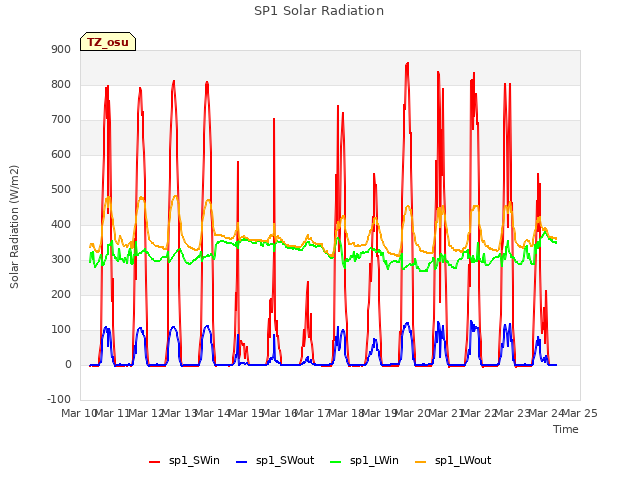
Task: Click the 900 y-axis tick label
Action: 61,49
